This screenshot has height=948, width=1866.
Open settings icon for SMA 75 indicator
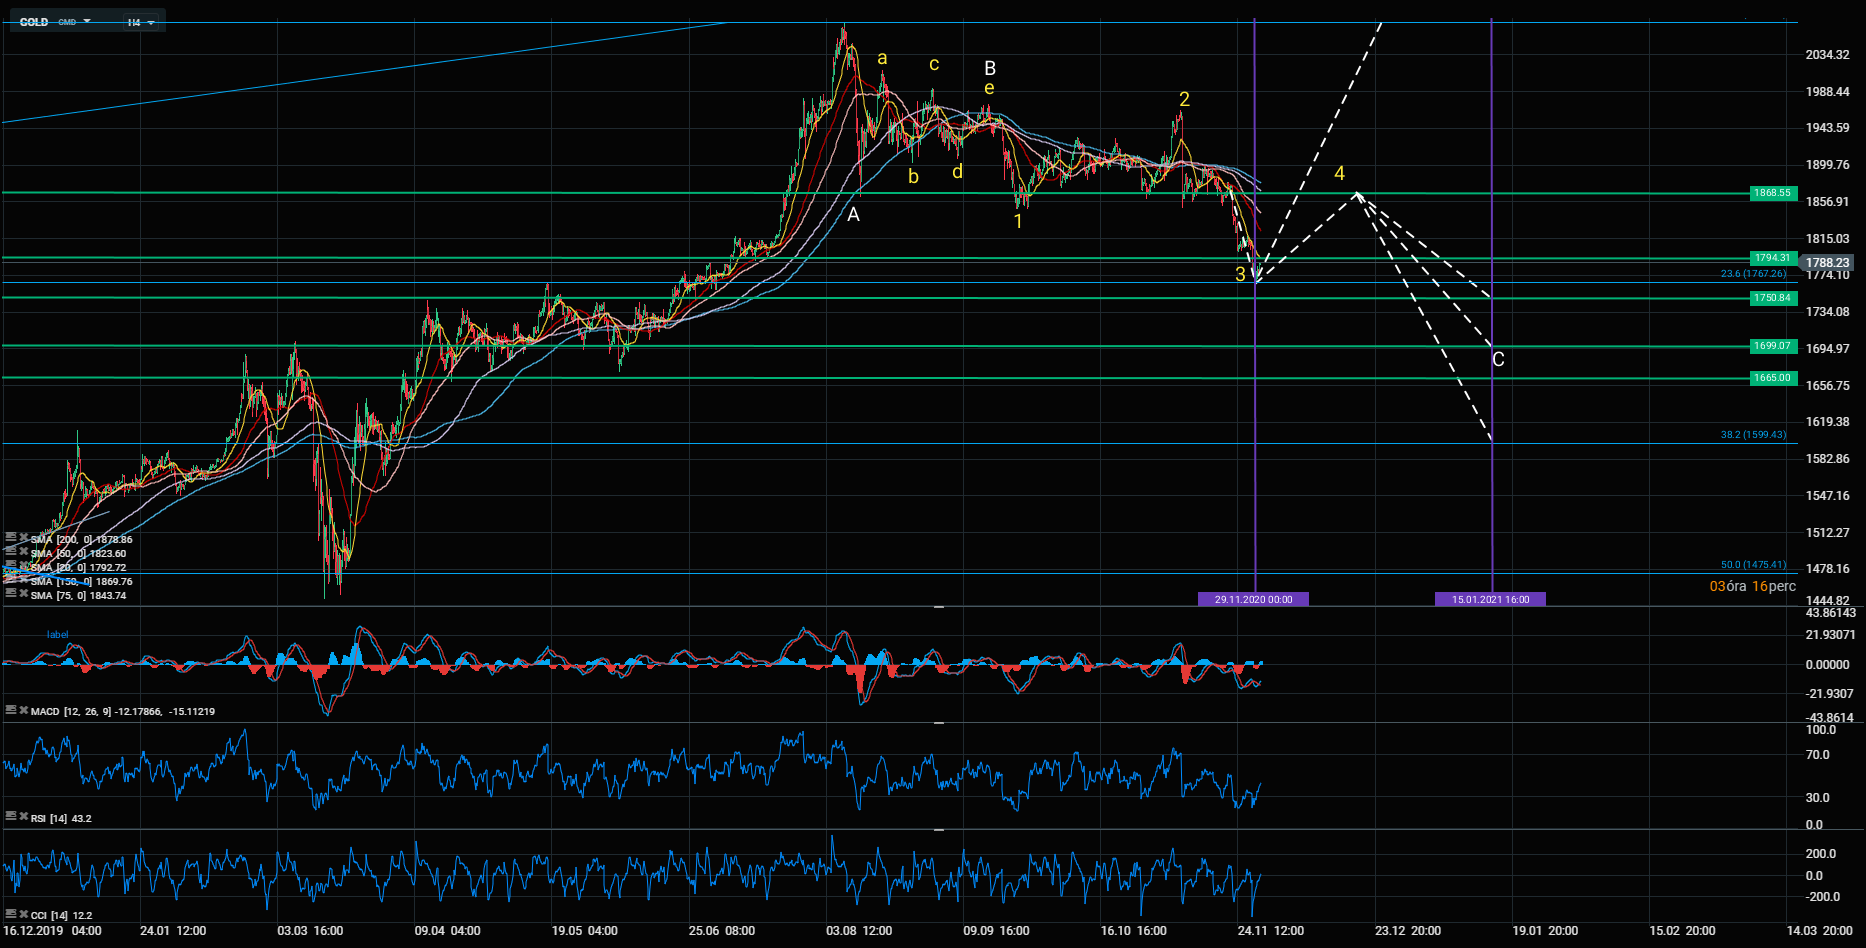[10, 594]
